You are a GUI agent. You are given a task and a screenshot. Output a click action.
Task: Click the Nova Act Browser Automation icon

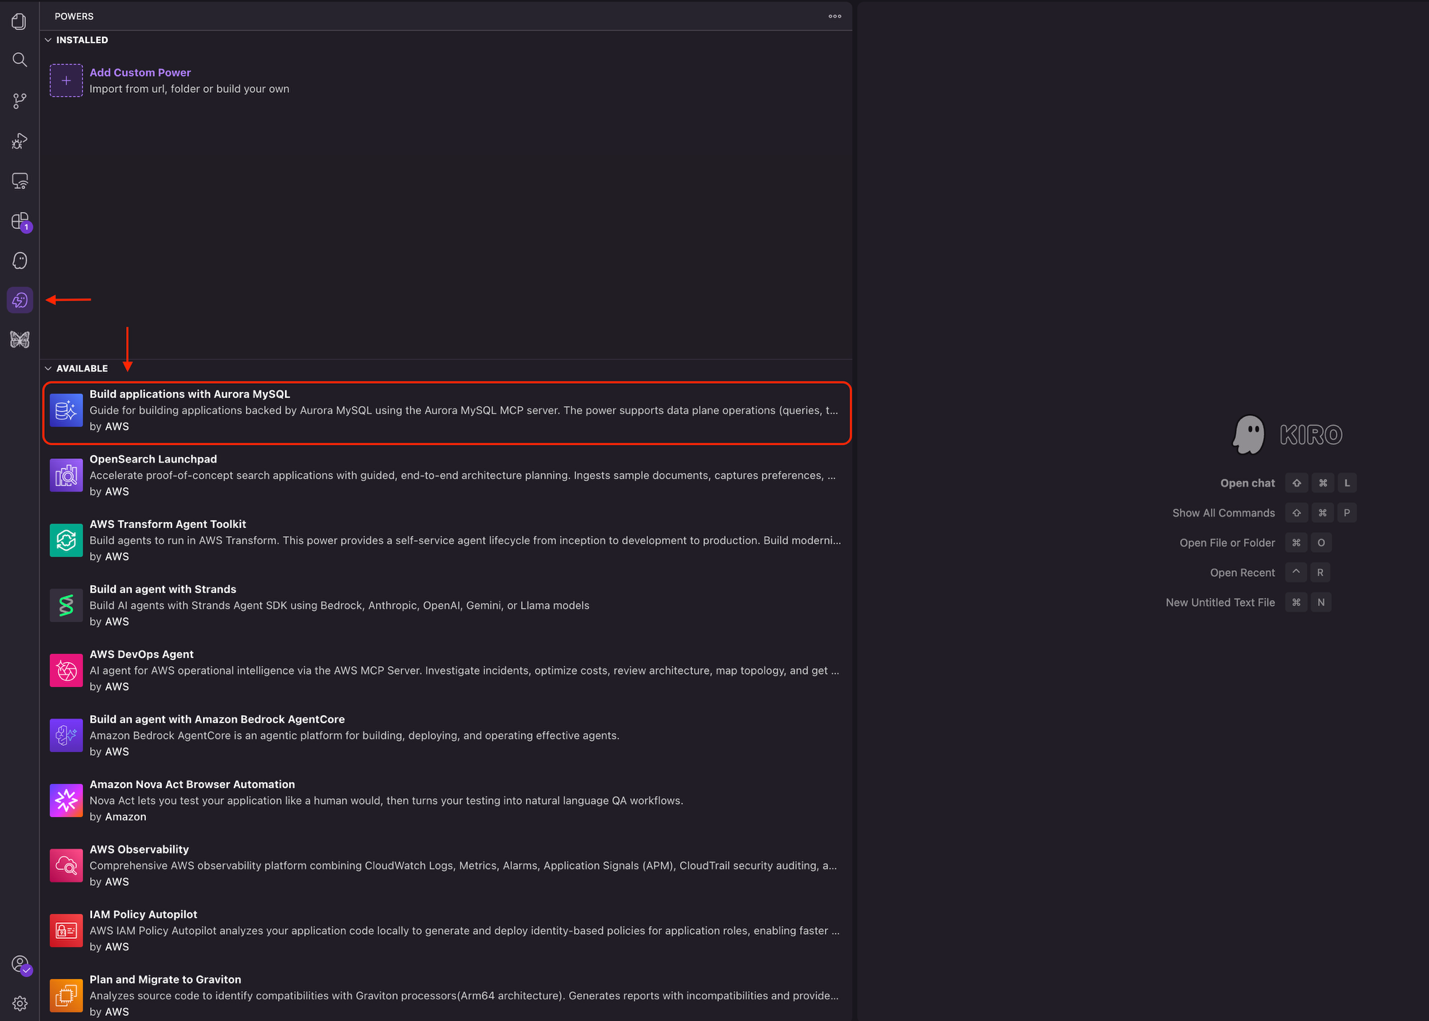click(x=66, y=800)
